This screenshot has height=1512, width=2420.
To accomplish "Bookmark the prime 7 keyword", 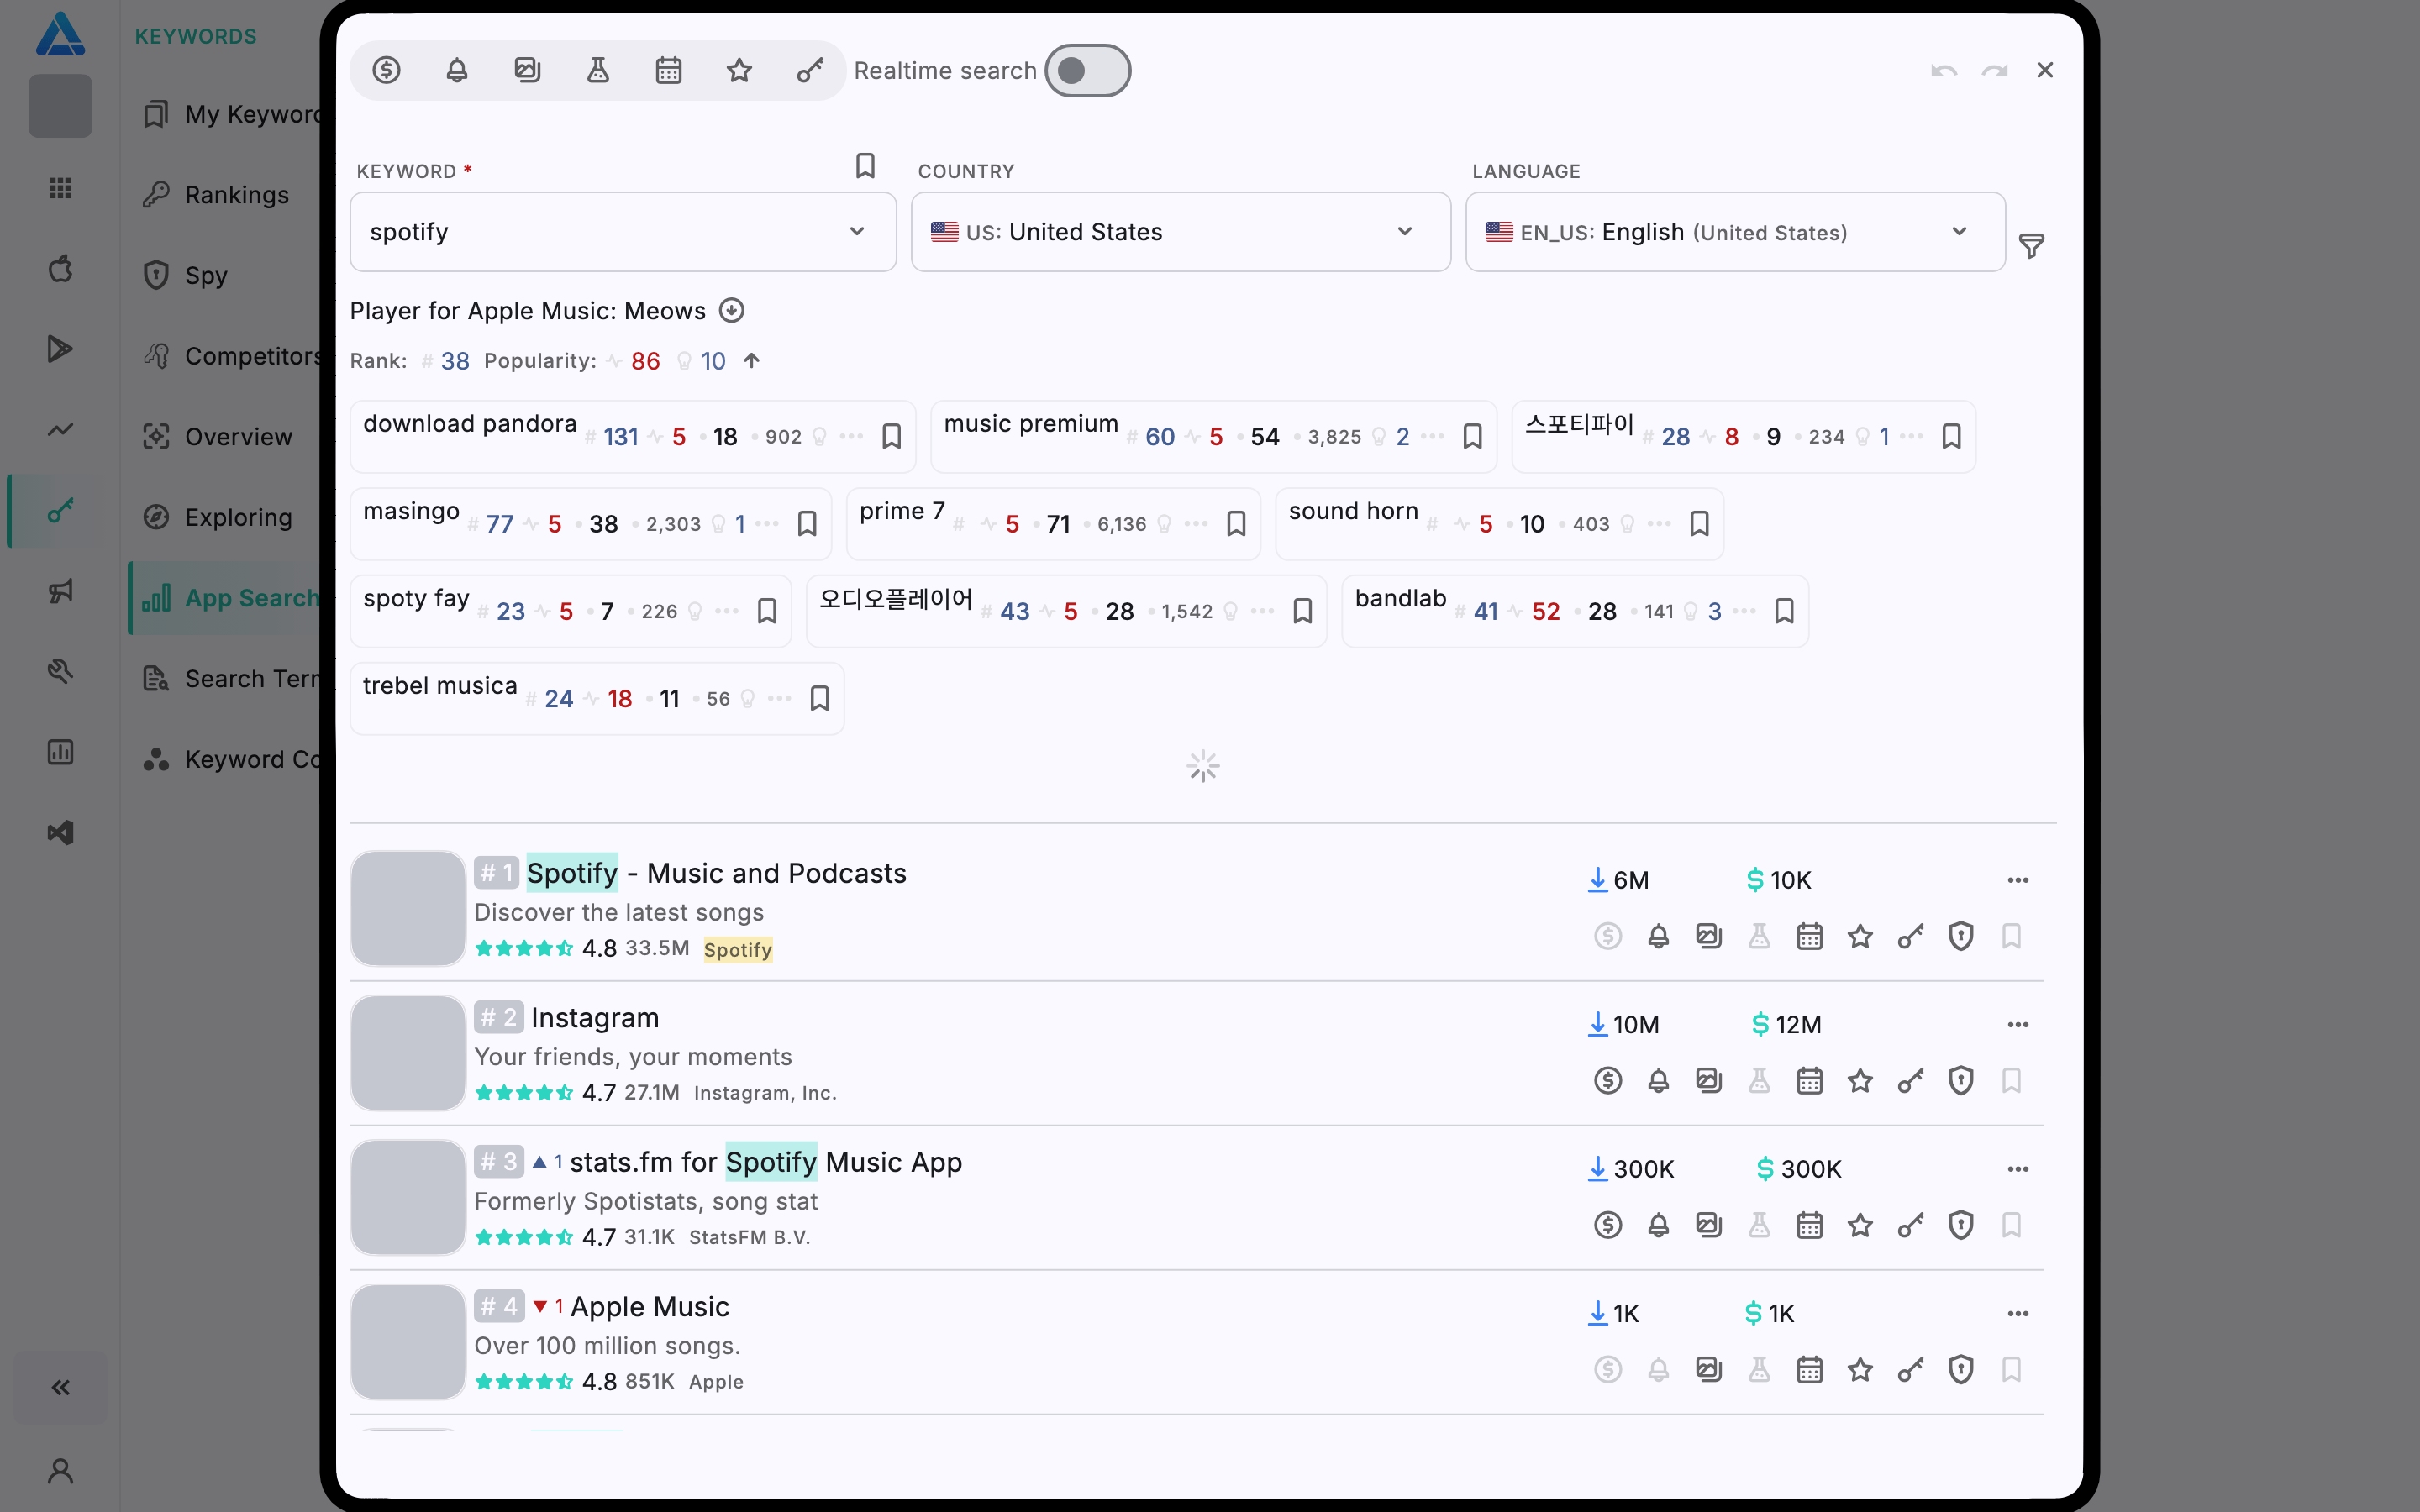I will (x=1236, y=524).
